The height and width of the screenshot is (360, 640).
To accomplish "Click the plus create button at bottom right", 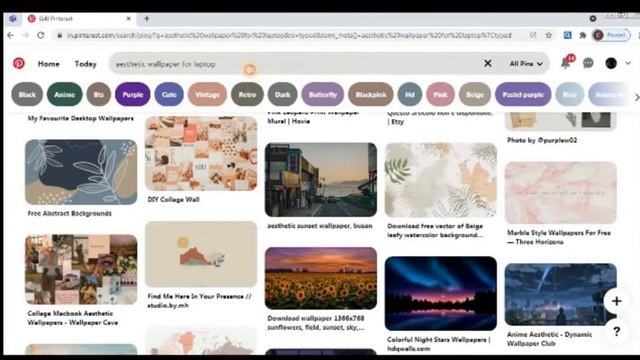I will [617, 301].
